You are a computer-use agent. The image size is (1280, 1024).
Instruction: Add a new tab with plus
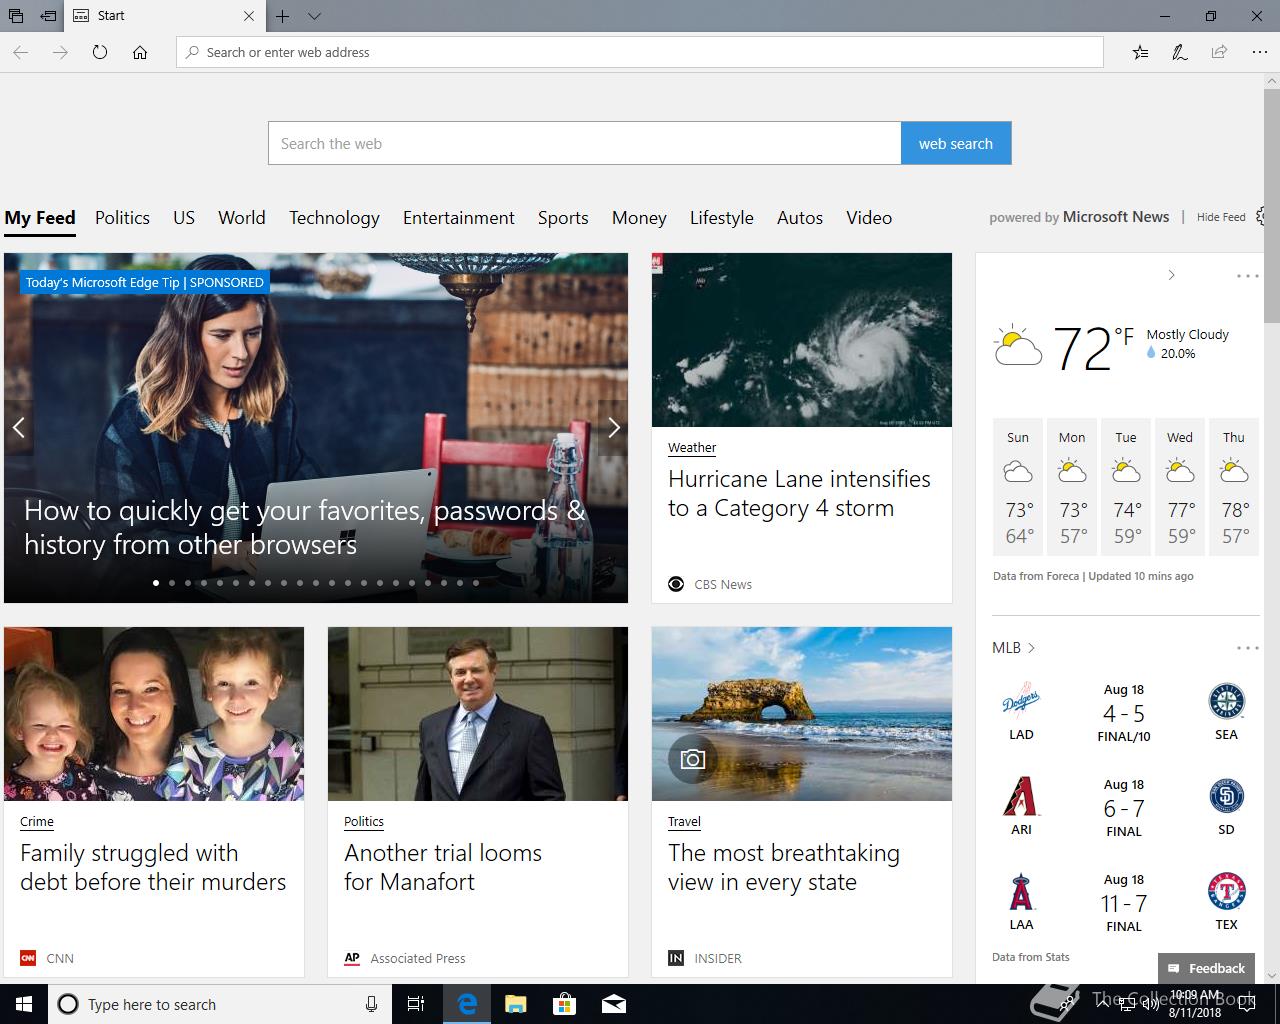(283, 16)
